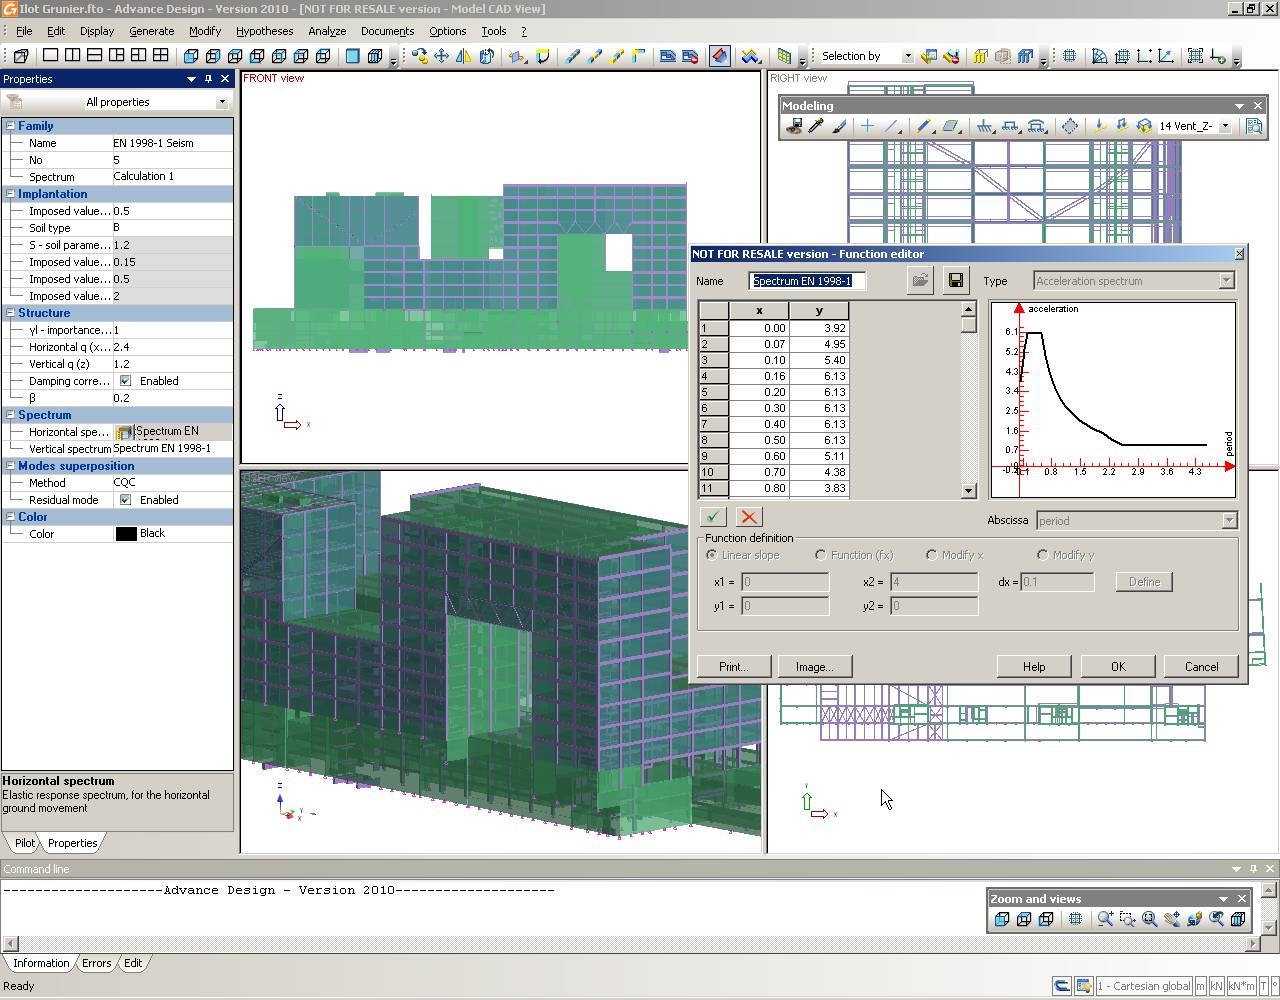Open the All properties dropdown
1280x1000 pixels.
pos(222,102)
